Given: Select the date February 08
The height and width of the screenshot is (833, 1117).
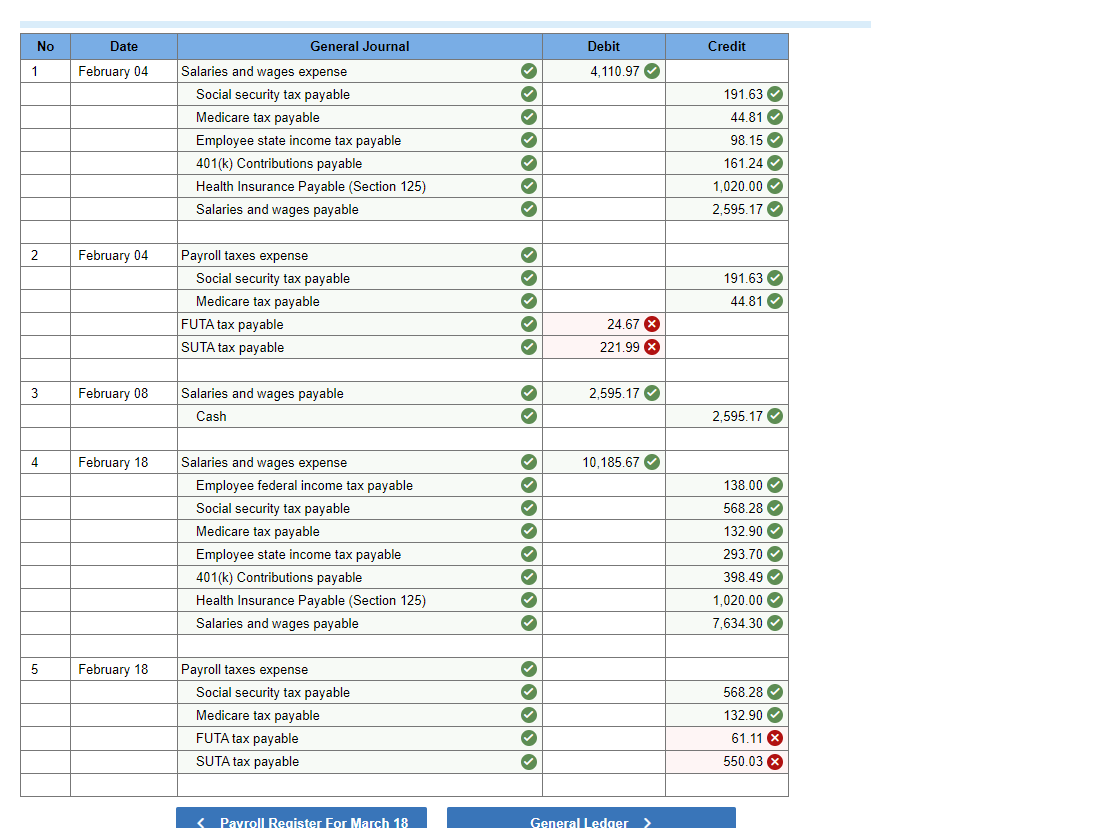Looking at the screenshot, I should [113, 393].
